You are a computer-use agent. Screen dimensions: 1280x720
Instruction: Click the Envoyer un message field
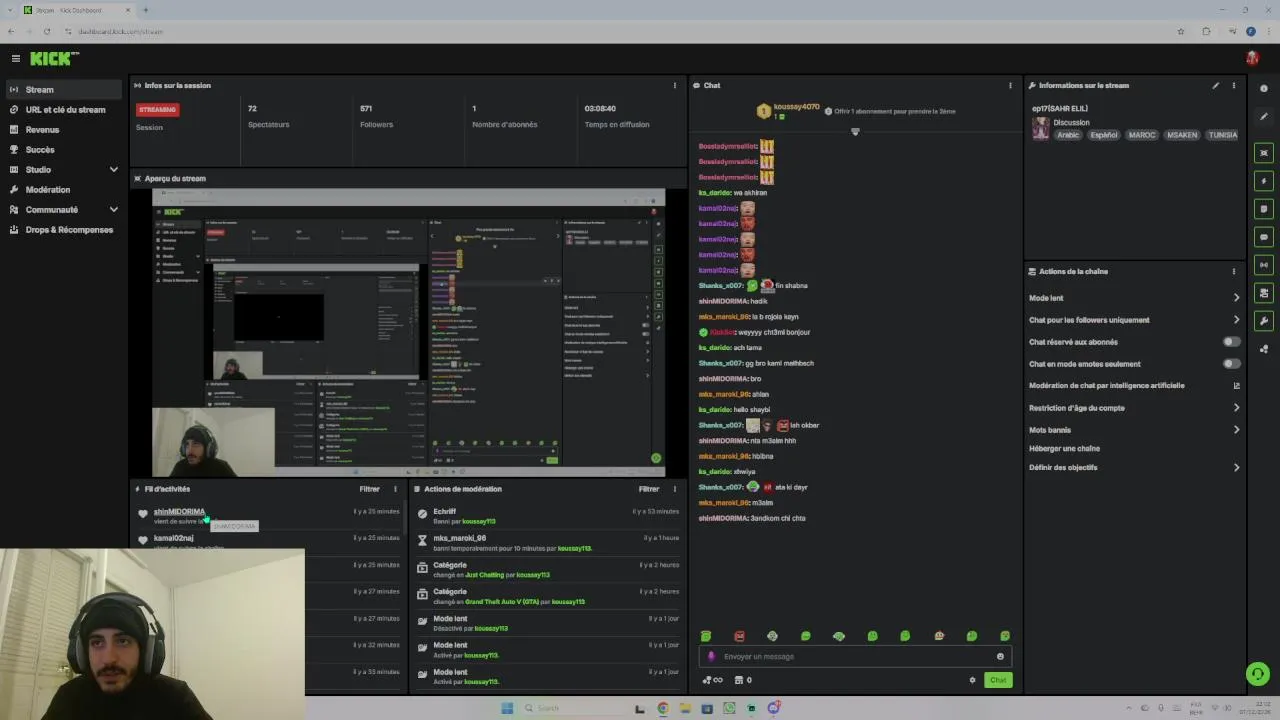click(x=855, y=656)
